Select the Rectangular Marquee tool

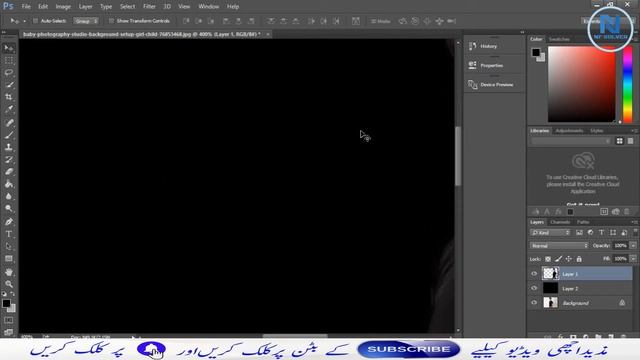(x=9, y=60)
